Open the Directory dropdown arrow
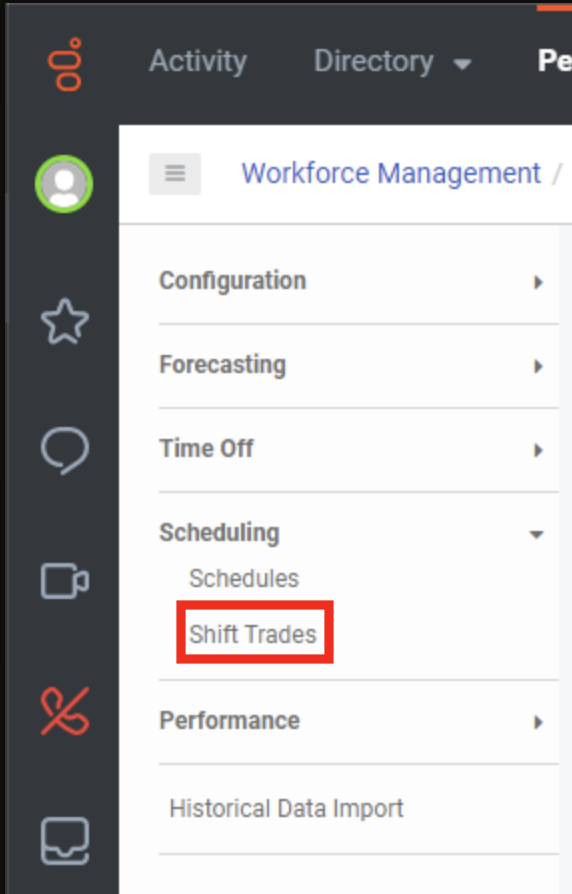The image size is (572, 894). pos(462,64)
